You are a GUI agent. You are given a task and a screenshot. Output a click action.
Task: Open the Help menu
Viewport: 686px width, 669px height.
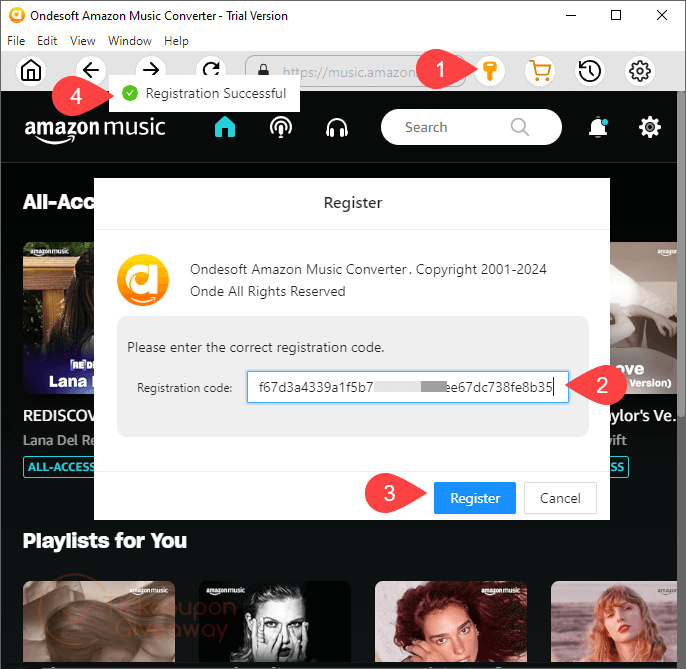(176, 41)
